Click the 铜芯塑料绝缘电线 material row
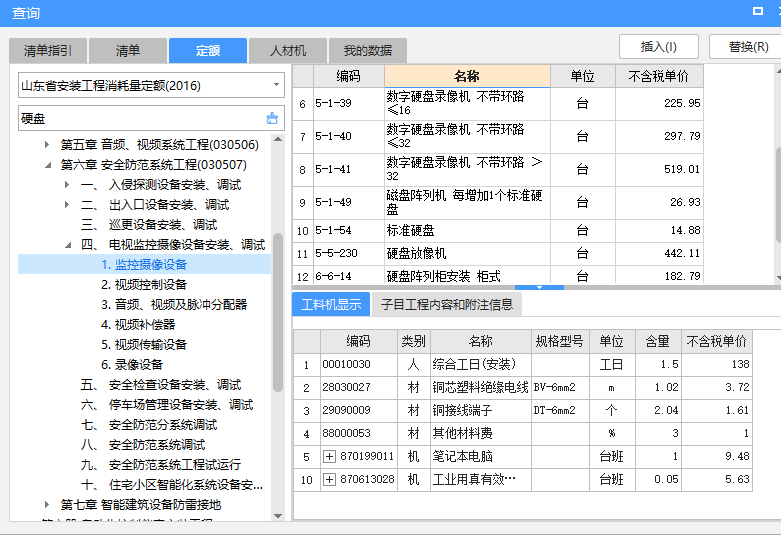The width and height of the screenshot is (781, 535). click(522, 387)
